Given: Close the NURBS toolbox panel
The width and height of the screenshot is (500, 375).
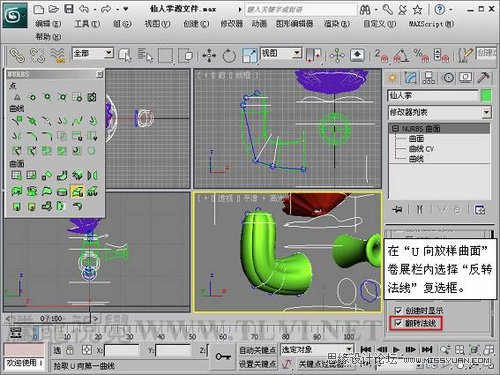Looking at the screenshot, I should 99,74.
